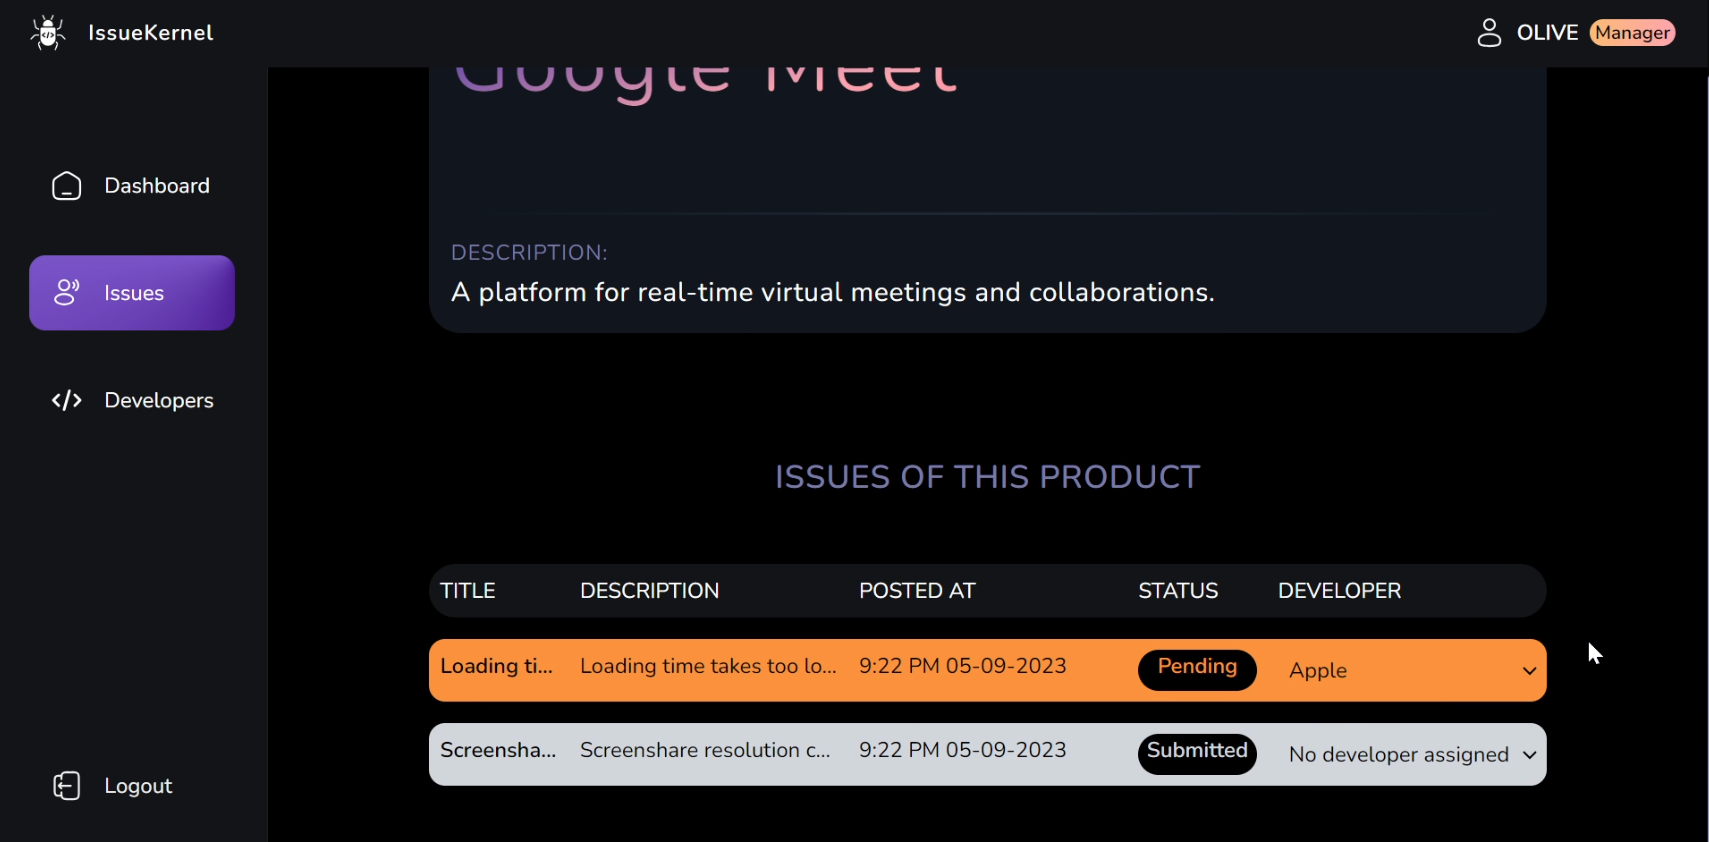1709x842 pixels.
Task: Click the ISSUES OF THIS PRODUCT heading
Action: click(x=987, y=477)
